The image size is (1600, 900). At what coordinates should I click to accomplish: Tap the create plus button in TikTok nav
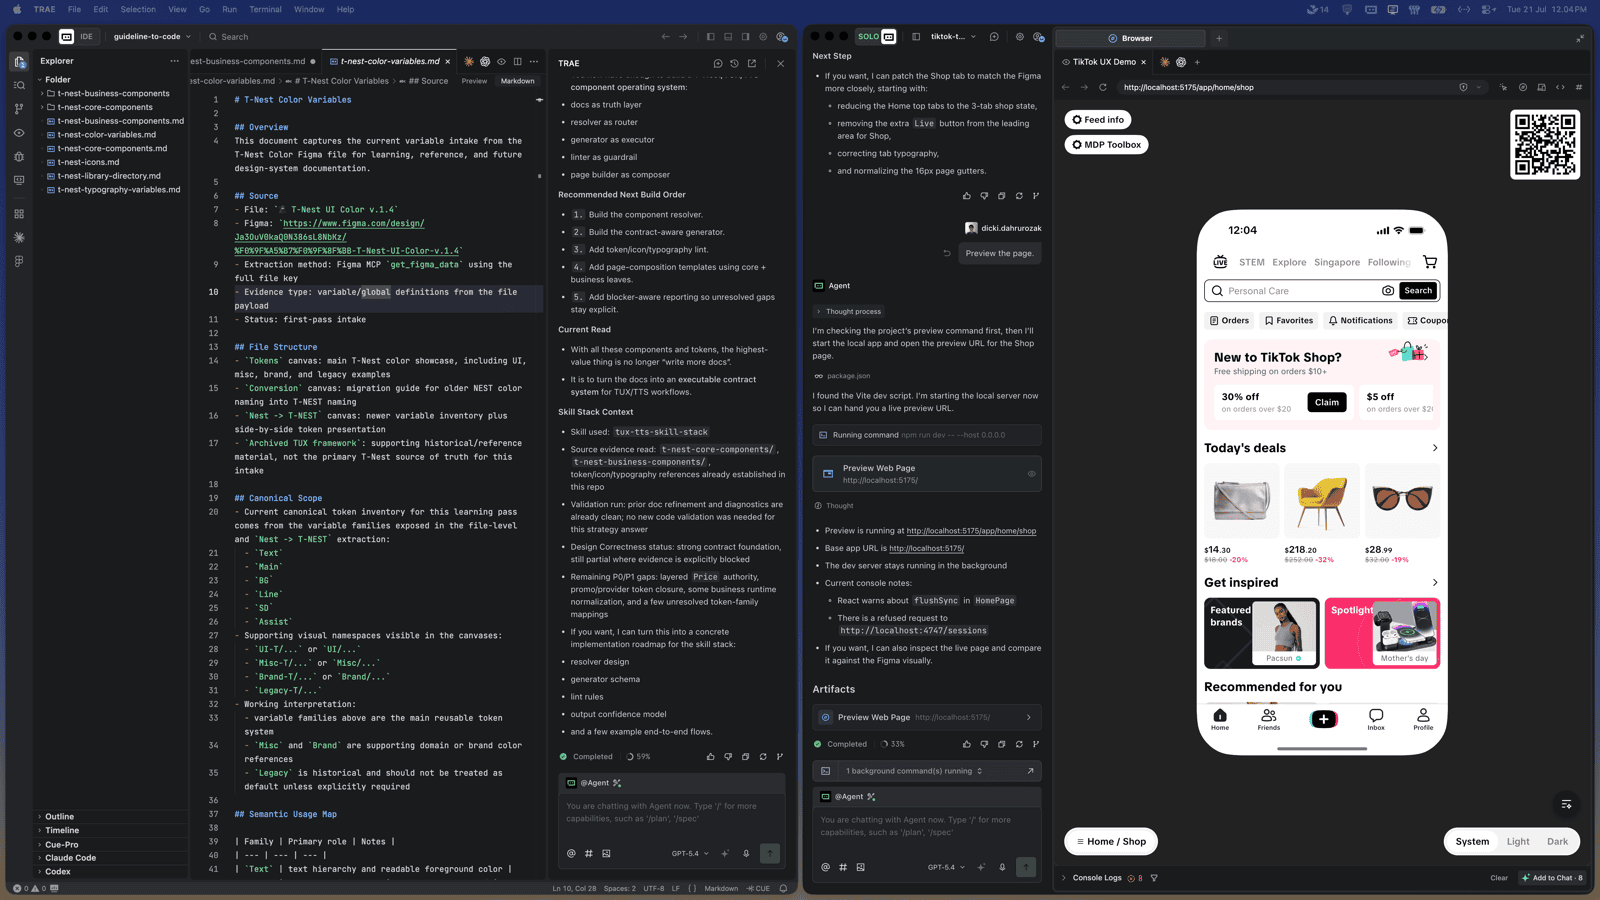[1323, 719]
